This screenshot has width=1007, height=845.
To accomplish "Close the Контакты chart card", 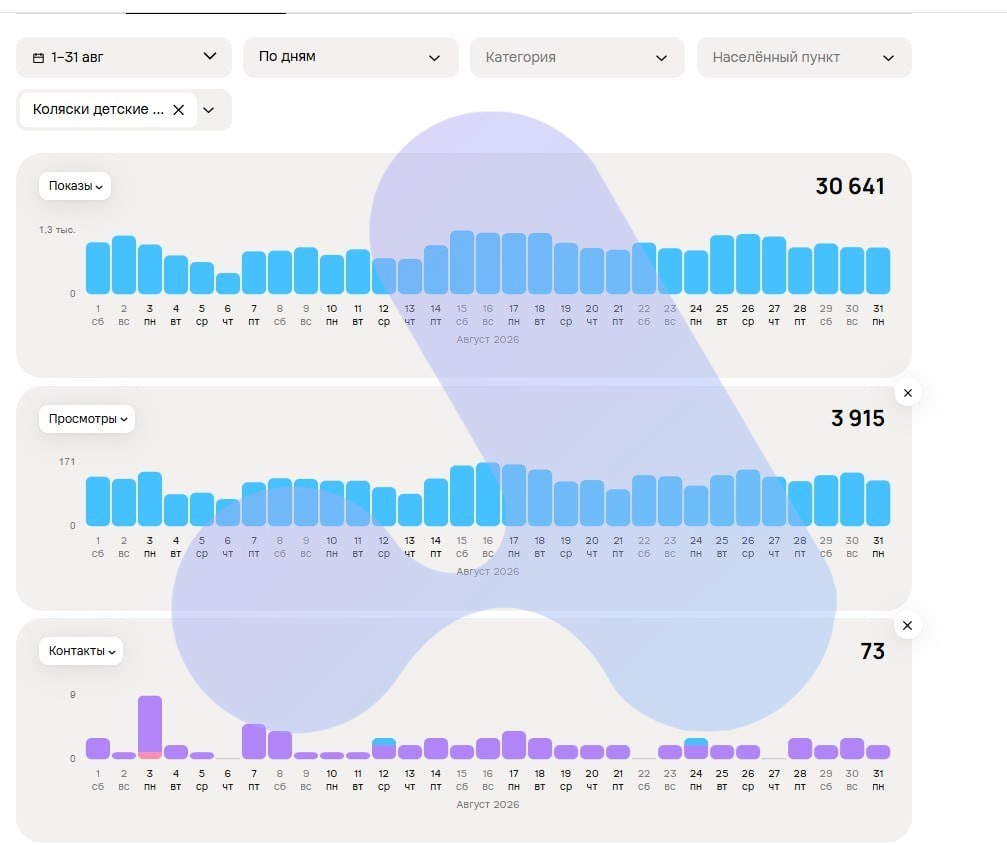I will pos(907,625).
